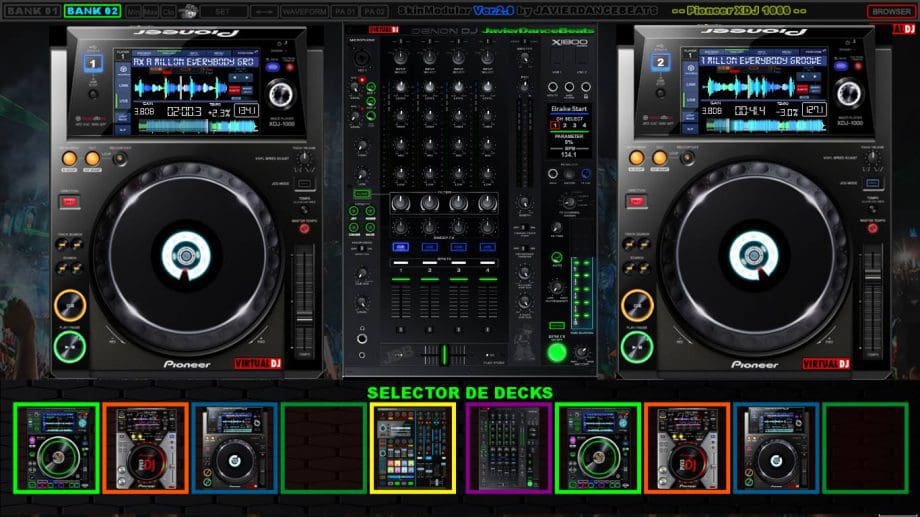Click the double-arrow swap button in top bar
Viewport: 920px width, 517px height.
coord(264,11)
